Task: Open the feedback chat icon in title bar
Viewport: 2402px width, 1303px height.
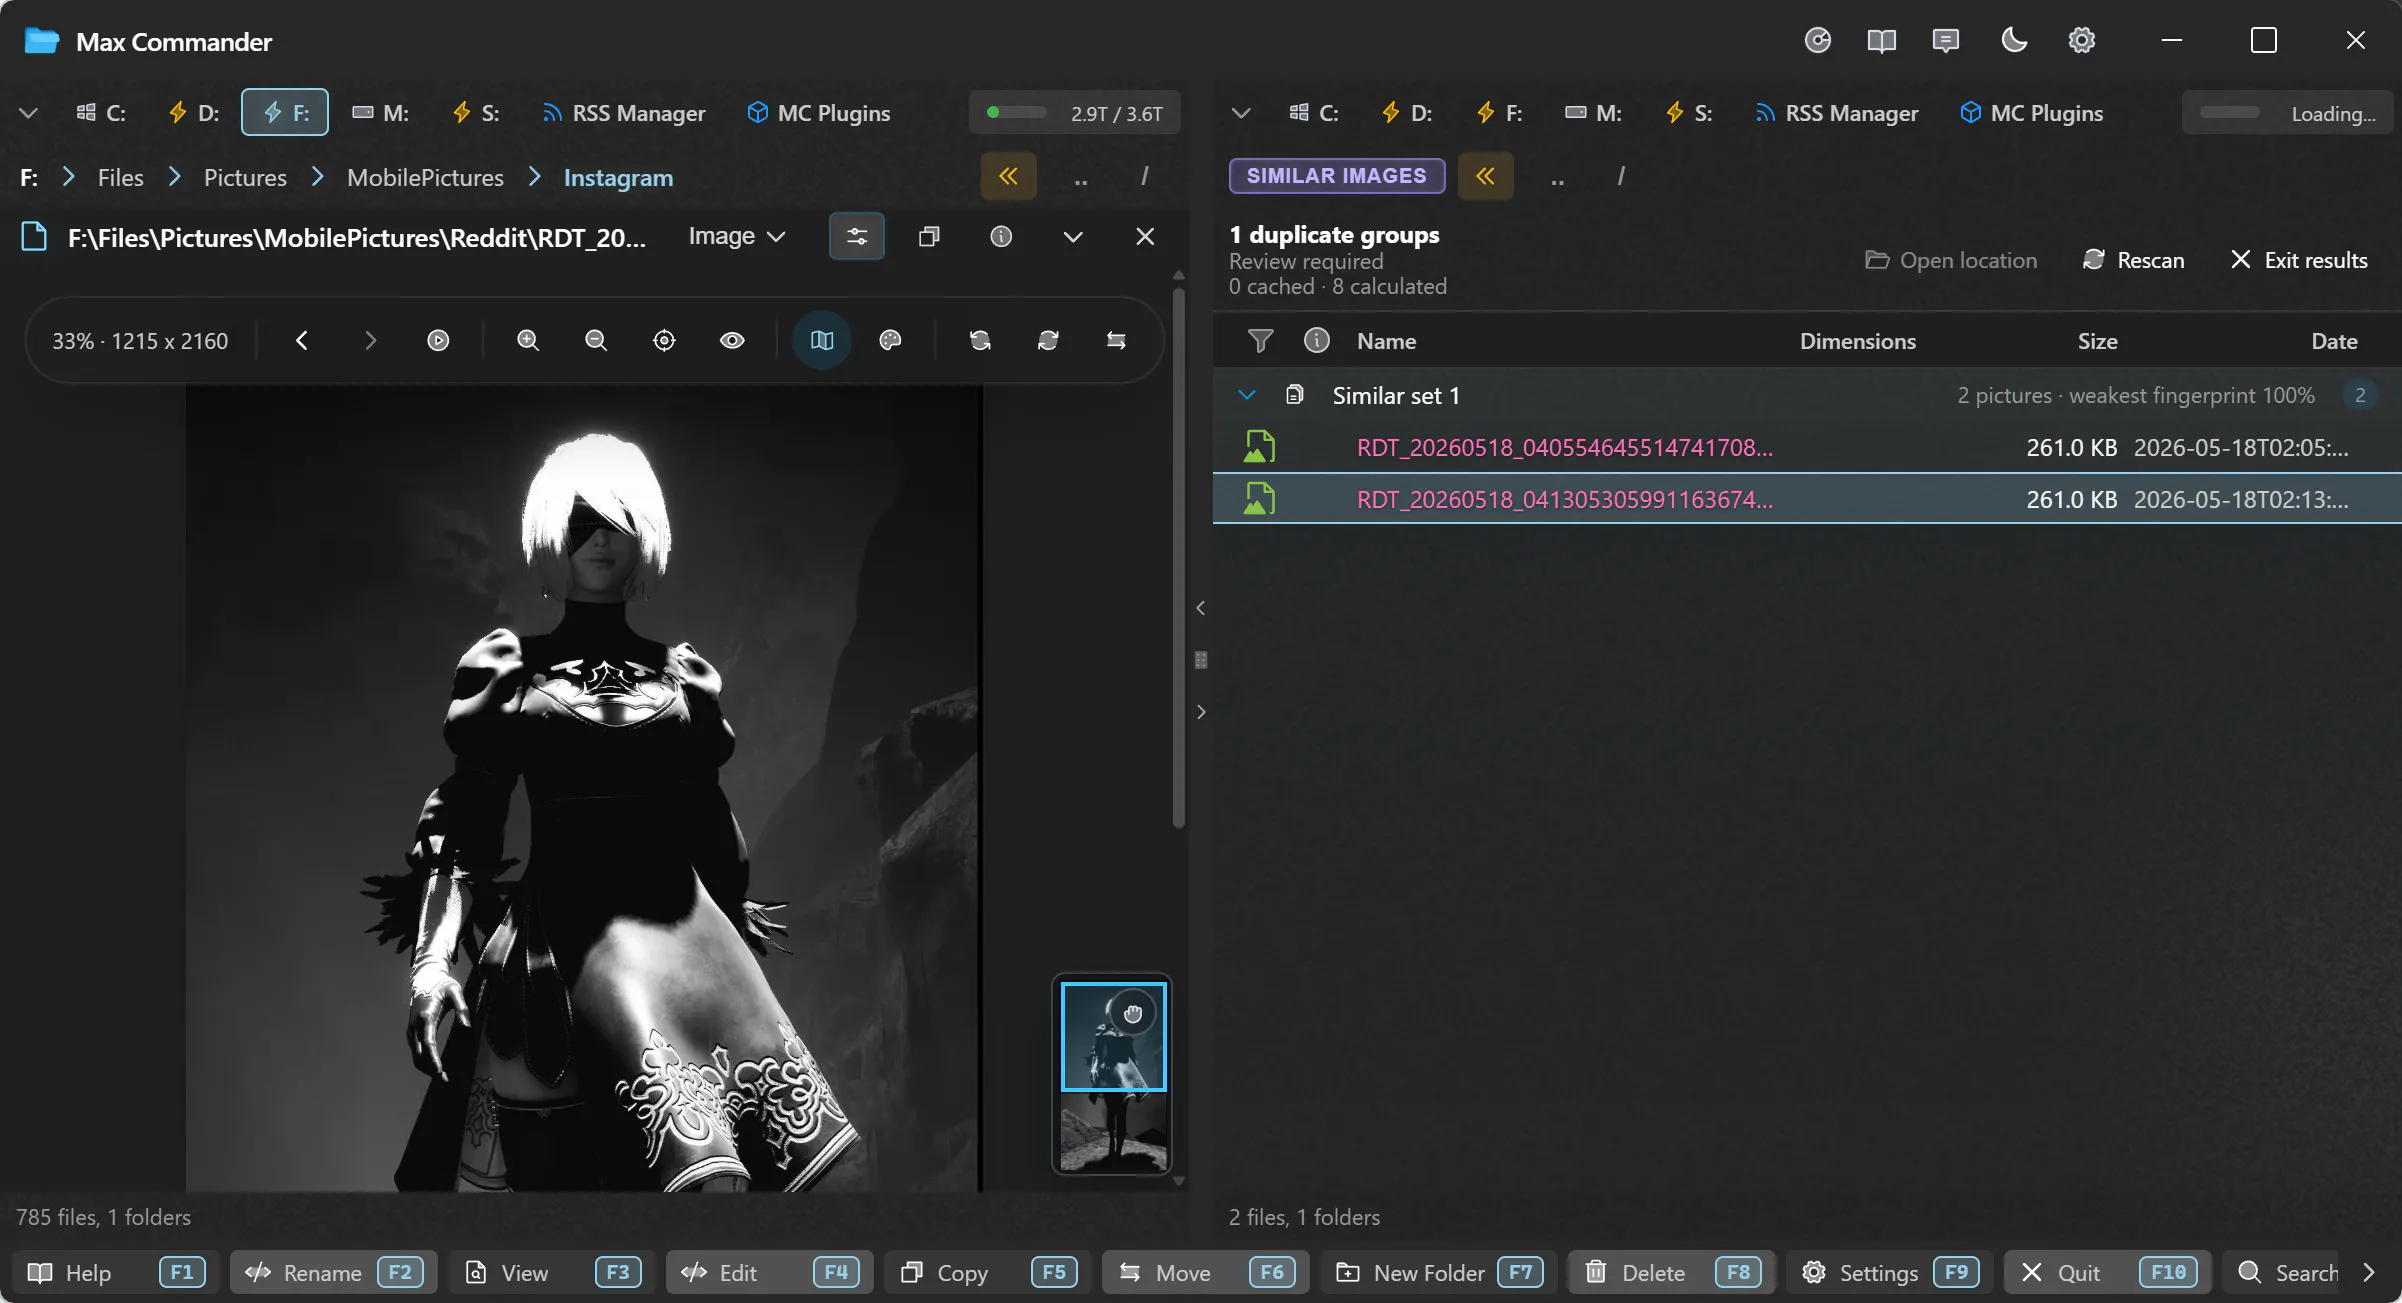Action: point(1946,41)
